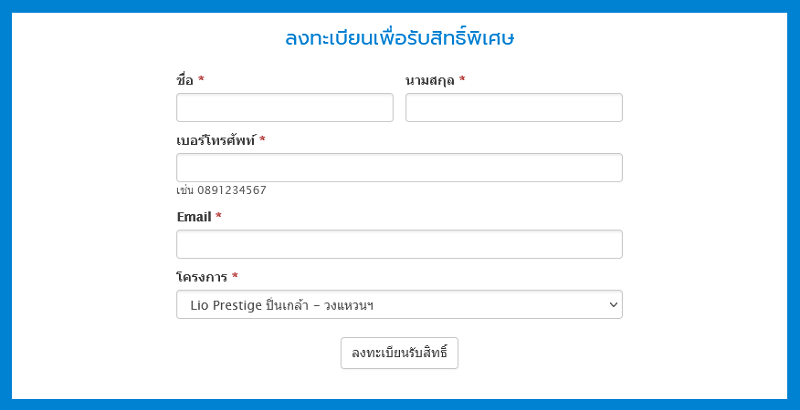Select the เบอร์โทรศัพท์ phone number field
This screenshot has height=410, width=800.
[399, 168]
